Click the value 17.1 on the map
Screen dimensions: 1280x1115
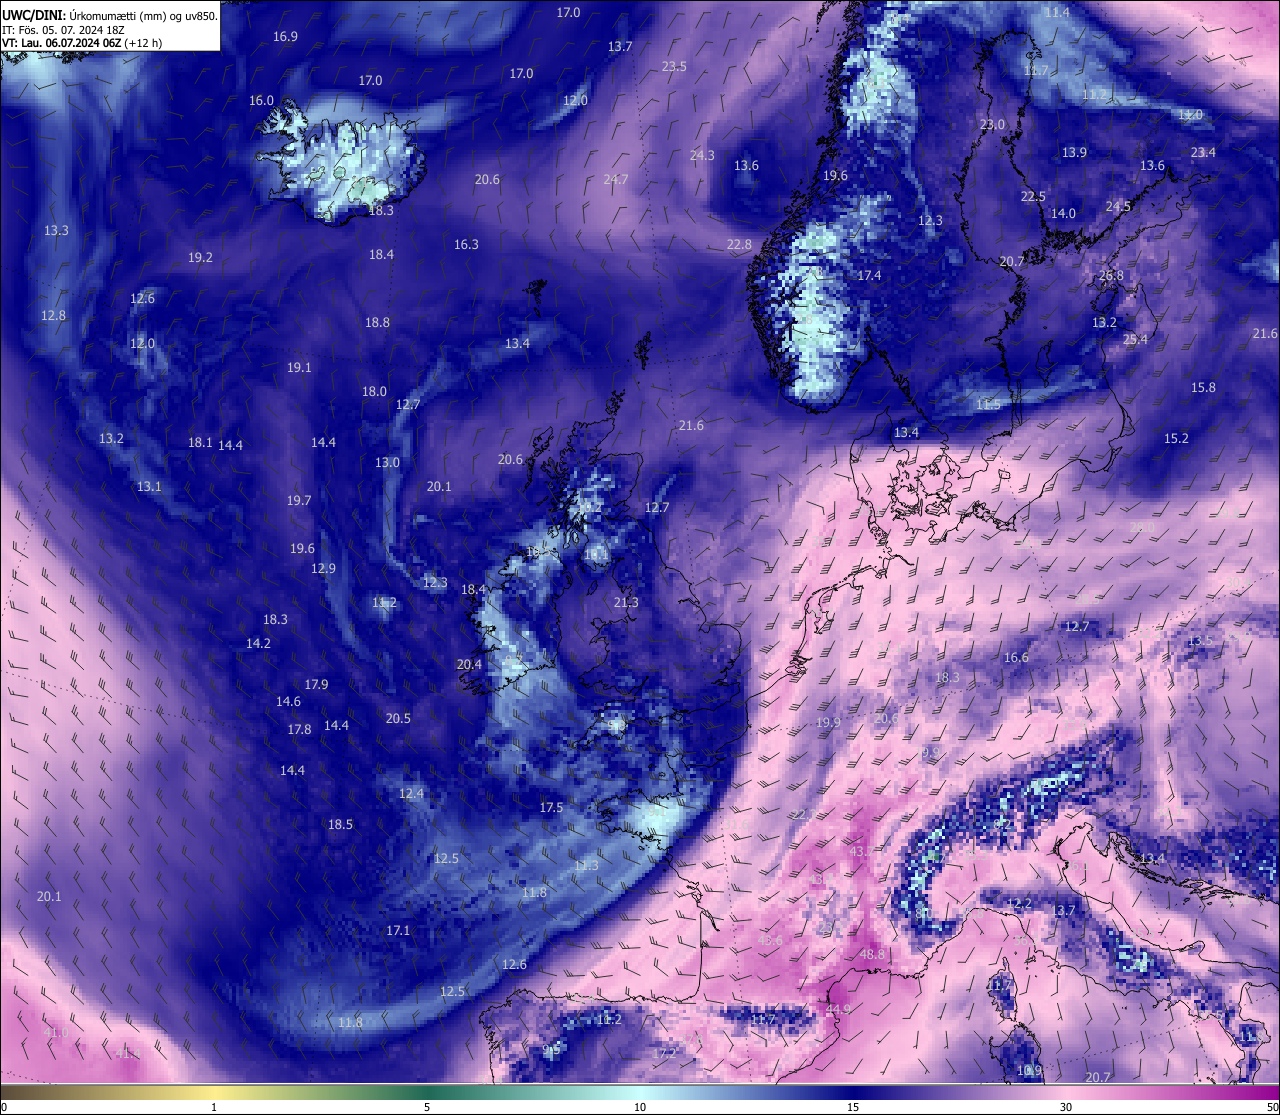pos(398,930)
